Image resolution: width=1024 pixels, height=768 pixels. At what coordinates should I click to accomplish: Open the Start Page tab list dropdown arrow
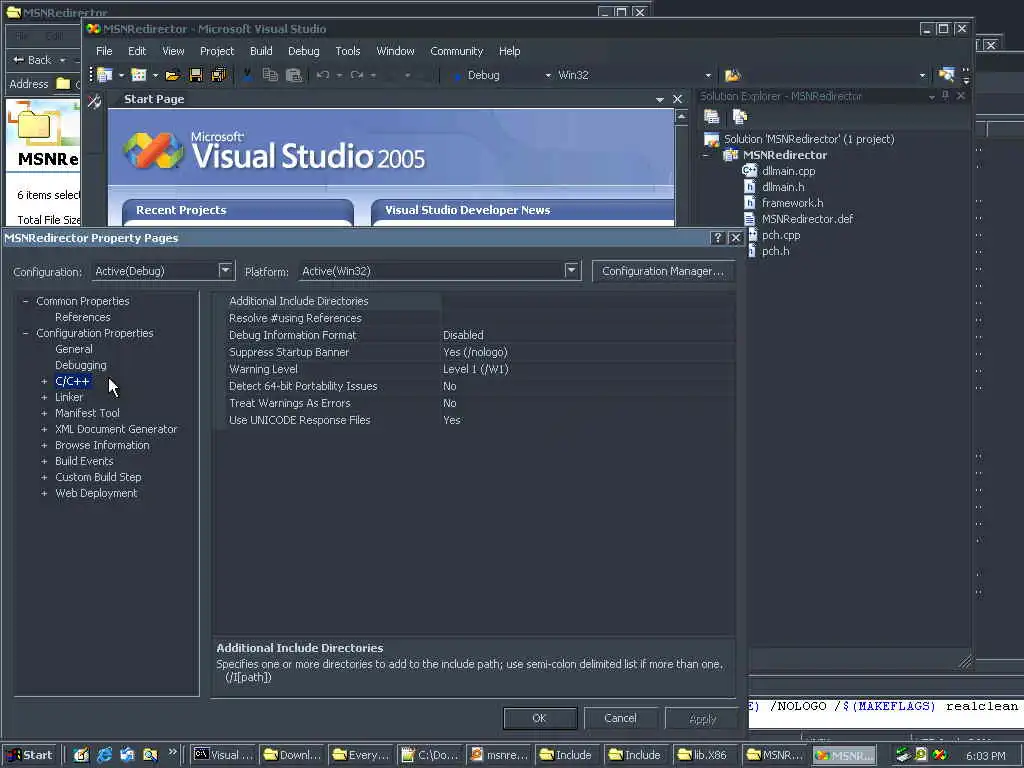660,99
